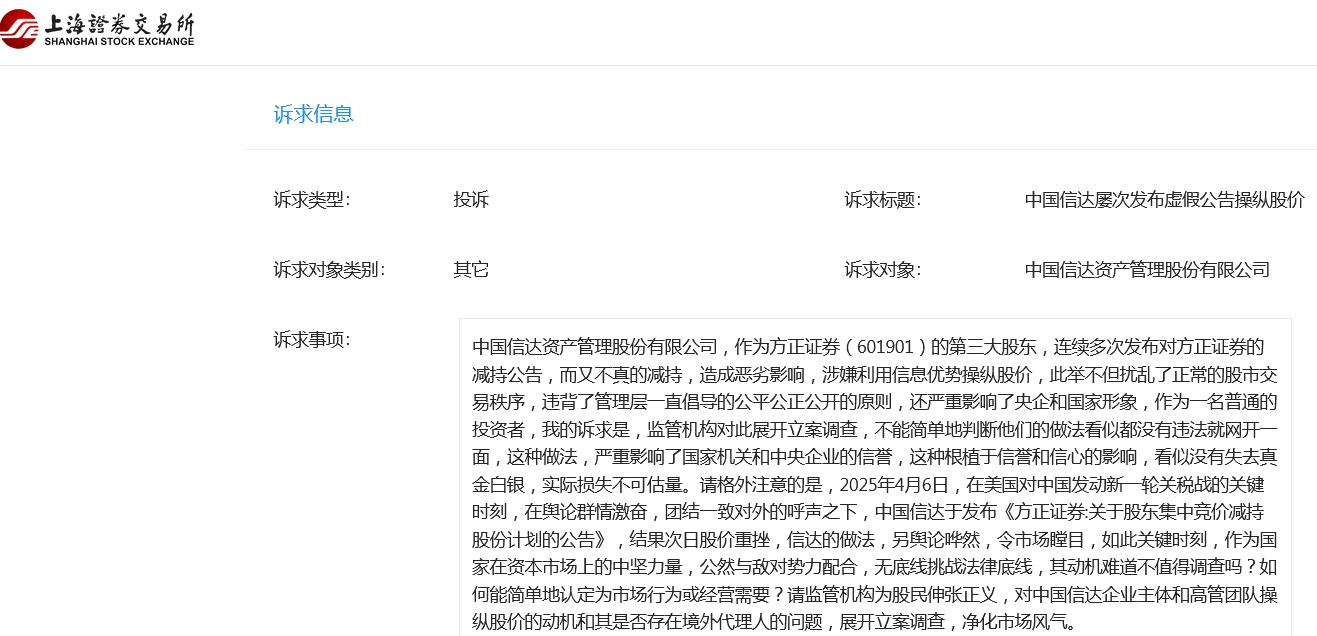Viewport: 1317px width, 636px height.
Task: Click 中国信达资产管理股份有限公司 in the 诉求对象 row
Action: [x=1147, y=270]
